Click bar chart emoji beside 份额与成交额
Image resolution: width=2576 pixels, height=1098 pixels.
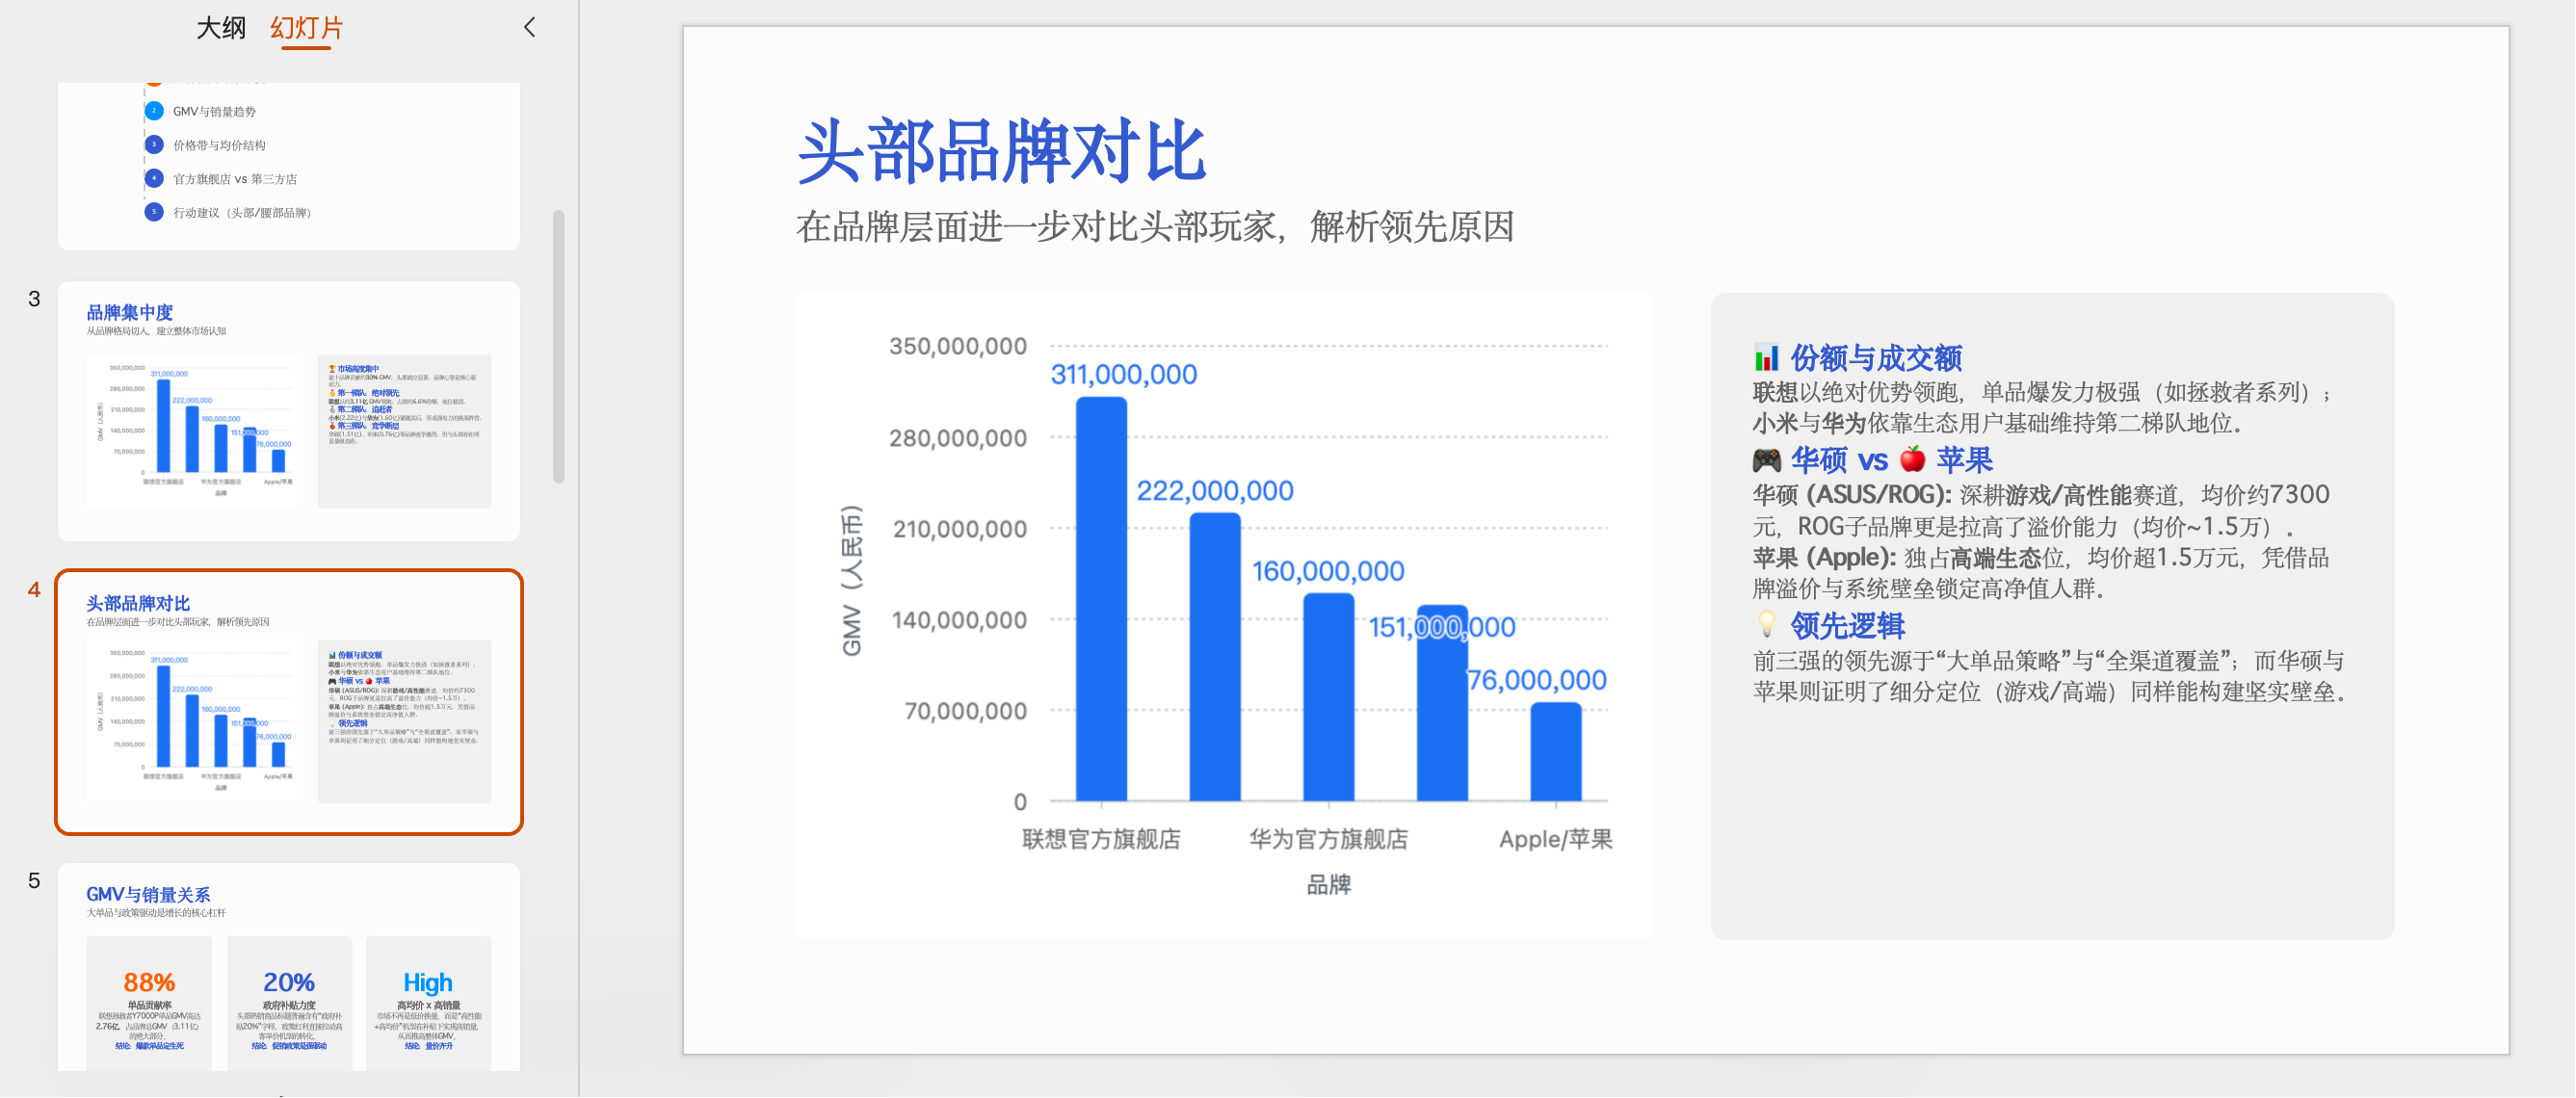(1766, 357)
